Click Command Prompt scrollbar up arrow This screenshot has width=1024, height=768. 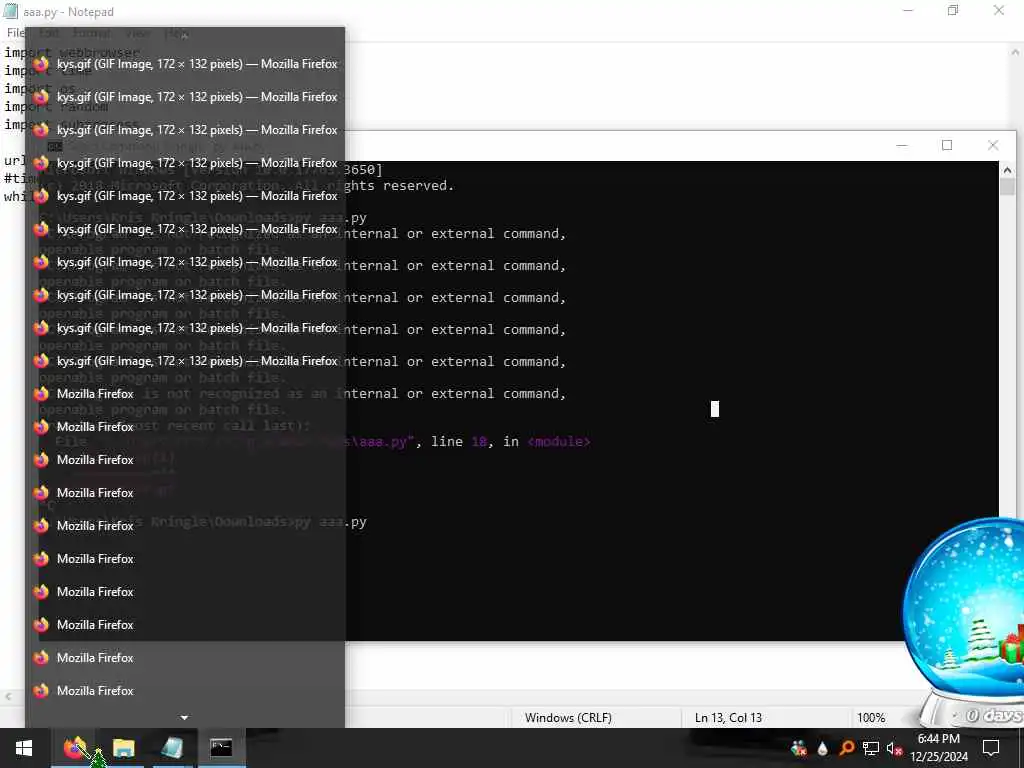coord(1007,170)
